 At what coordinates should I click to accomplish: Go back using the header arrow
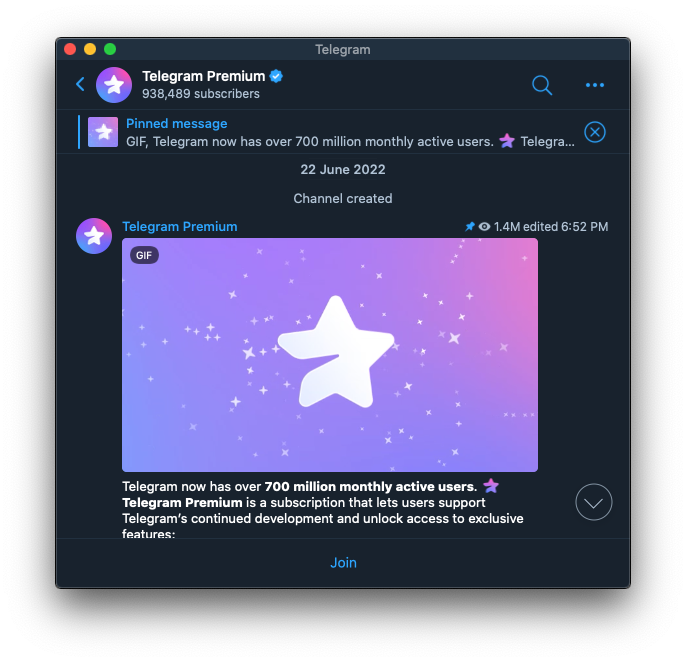80,85
